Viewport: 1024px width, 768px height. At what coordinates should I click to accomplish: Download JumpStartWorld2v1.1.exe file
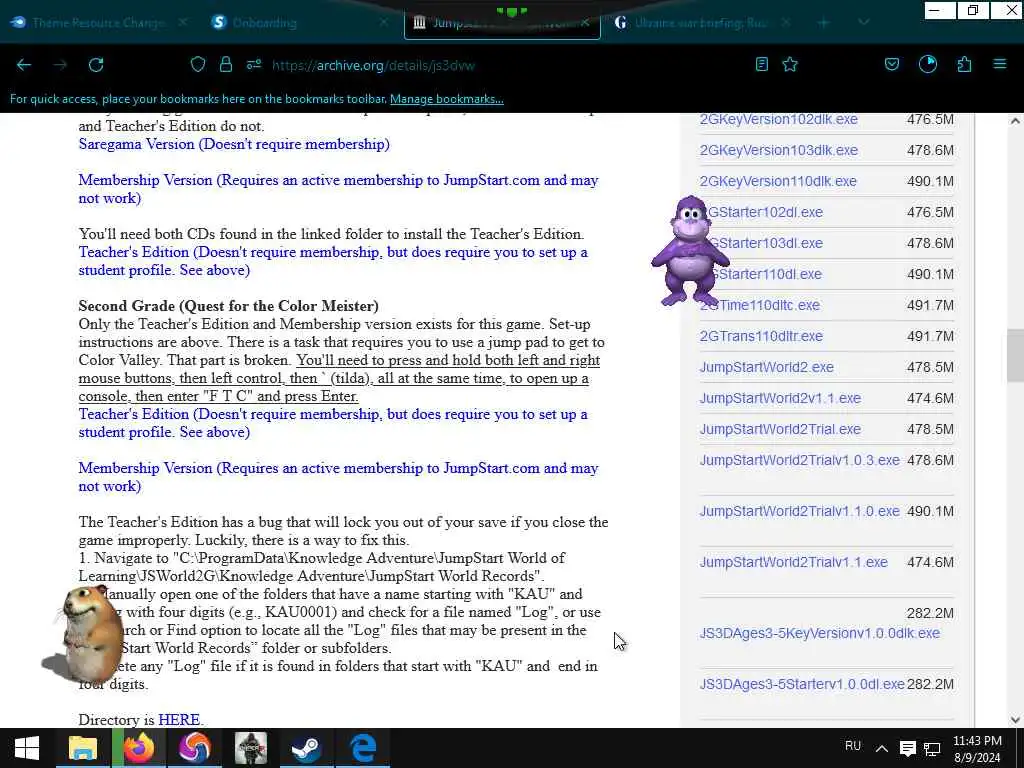pyautogui.click(x=780, y=398)
